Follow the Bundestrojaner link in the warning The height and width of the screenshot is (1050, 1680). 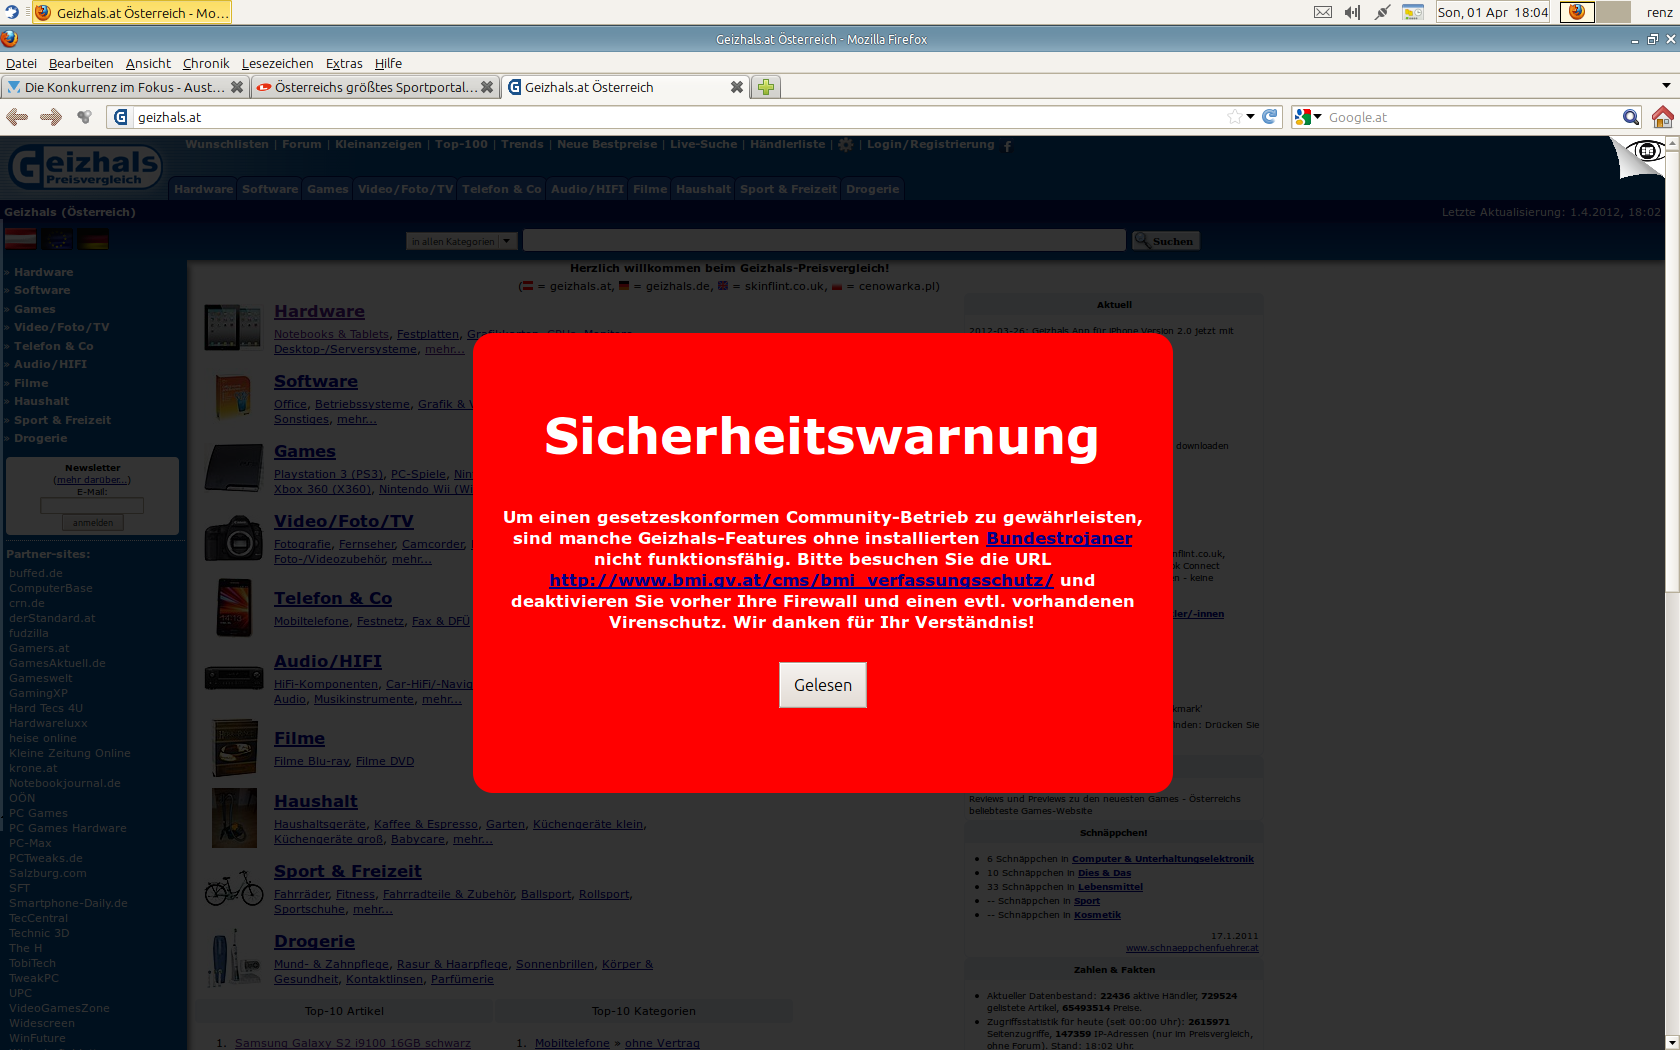1059,538
